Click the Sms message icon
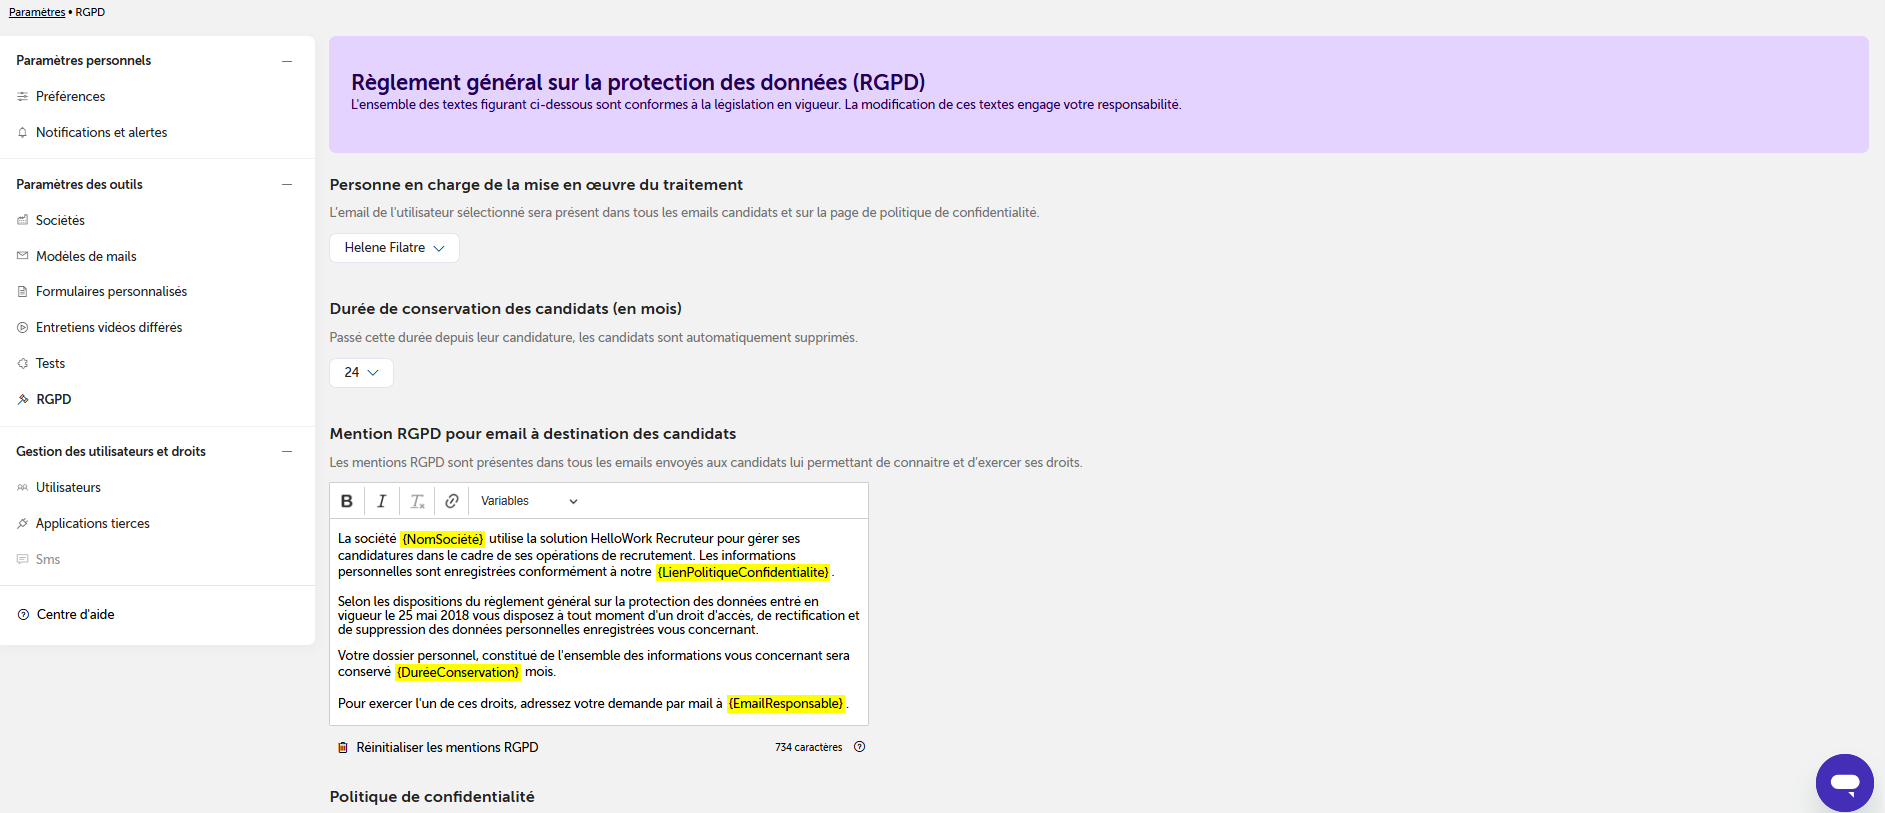1885x813 pixels. tap(22, 560)
